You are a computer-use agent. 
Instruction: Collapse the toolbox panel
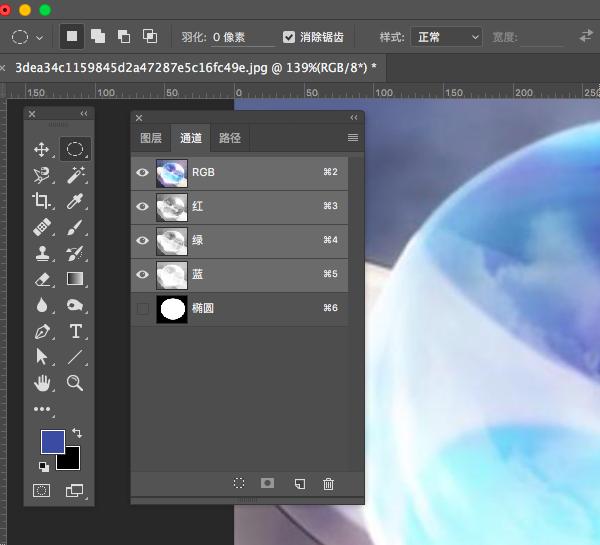tap(84, 114)
